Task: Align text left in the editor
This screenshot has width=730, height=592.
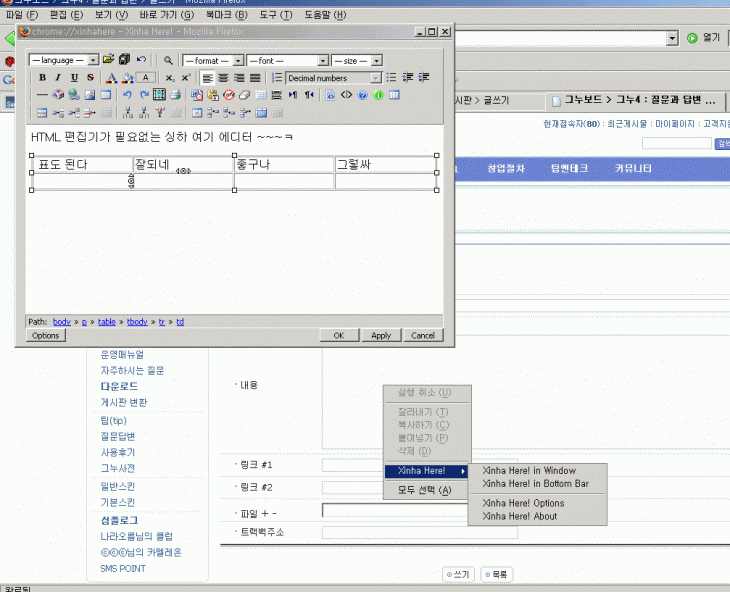Action: click(x=207, y=78)
